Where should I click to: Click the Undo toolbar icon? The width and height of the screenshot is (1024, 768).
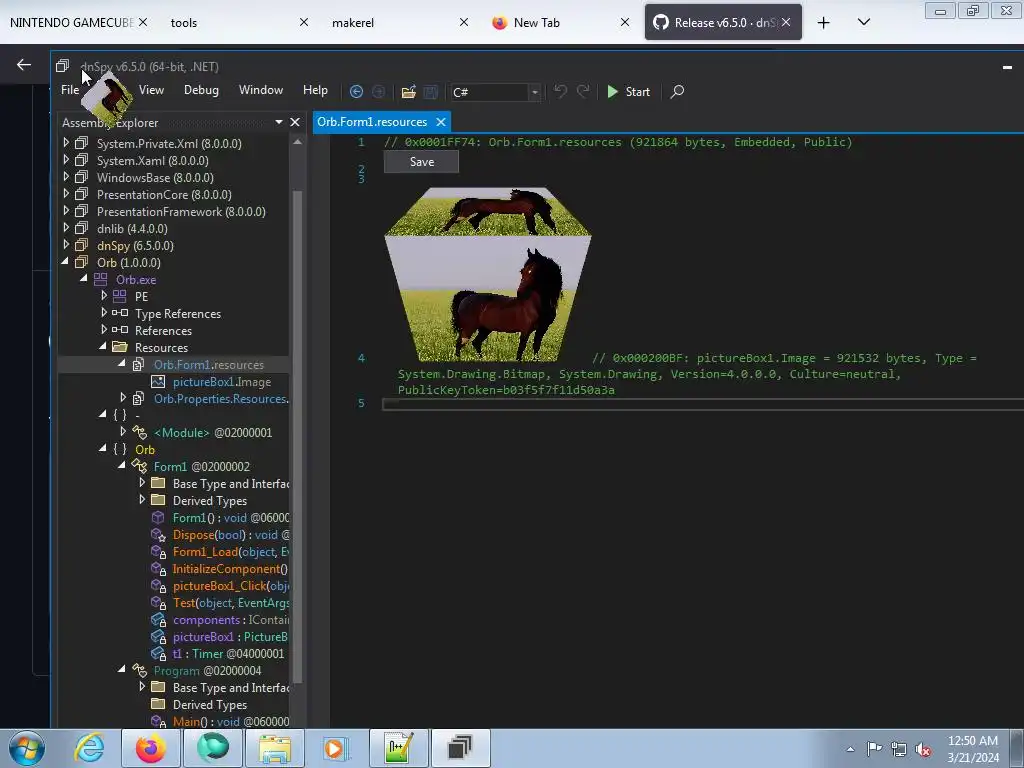[x=560, y=91]
